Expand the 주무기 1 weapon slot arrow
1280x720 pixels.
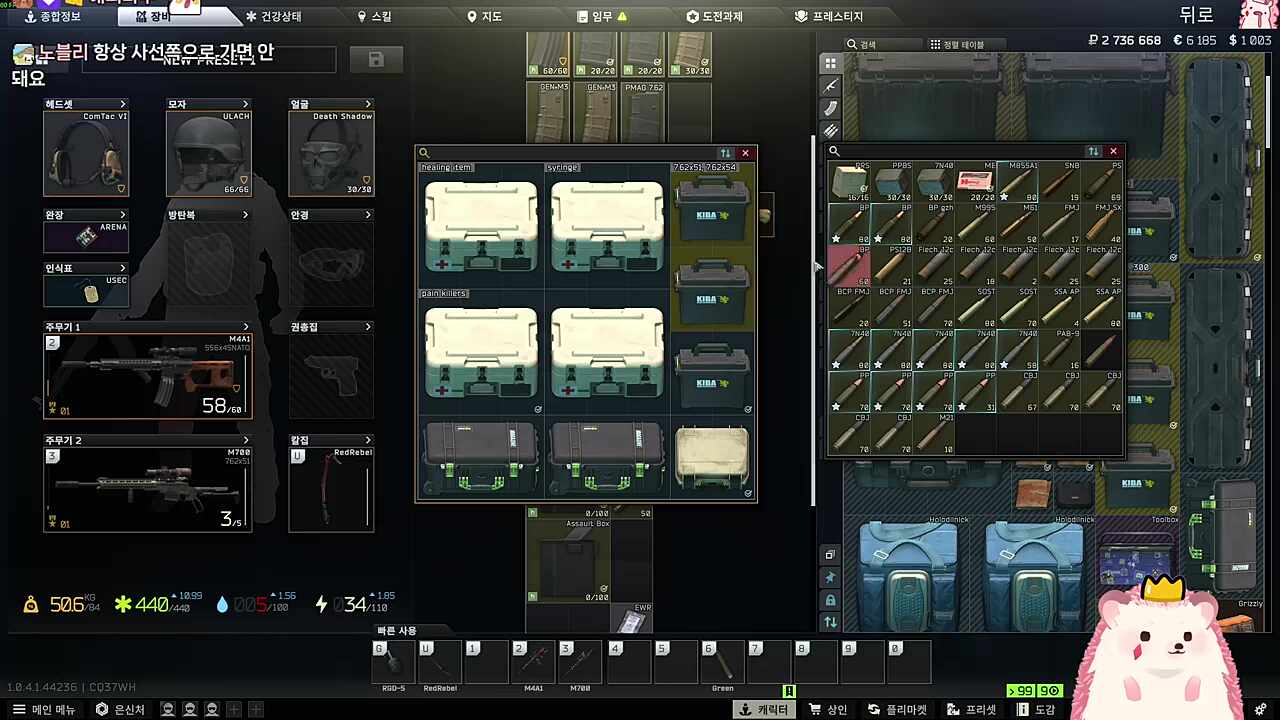246,327
